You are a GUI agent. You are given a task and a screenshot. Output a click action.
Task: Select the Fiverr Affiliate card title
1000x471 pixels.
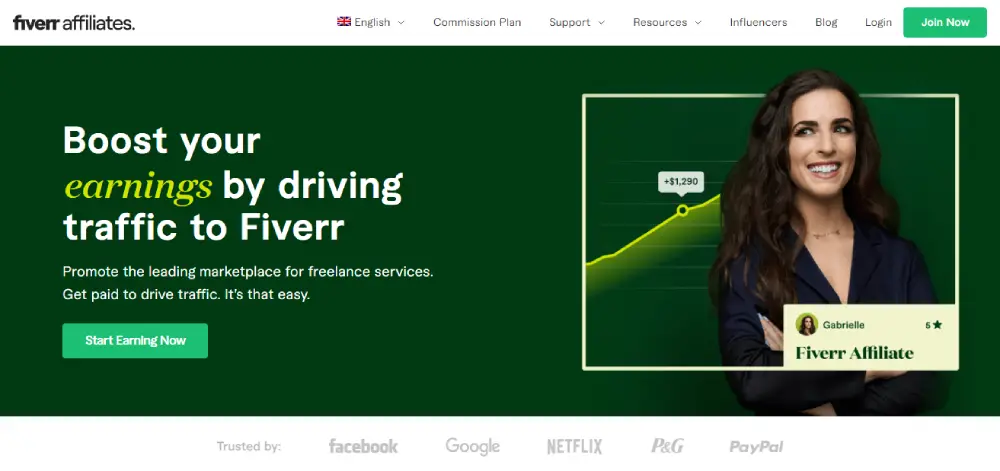(855, 353)
